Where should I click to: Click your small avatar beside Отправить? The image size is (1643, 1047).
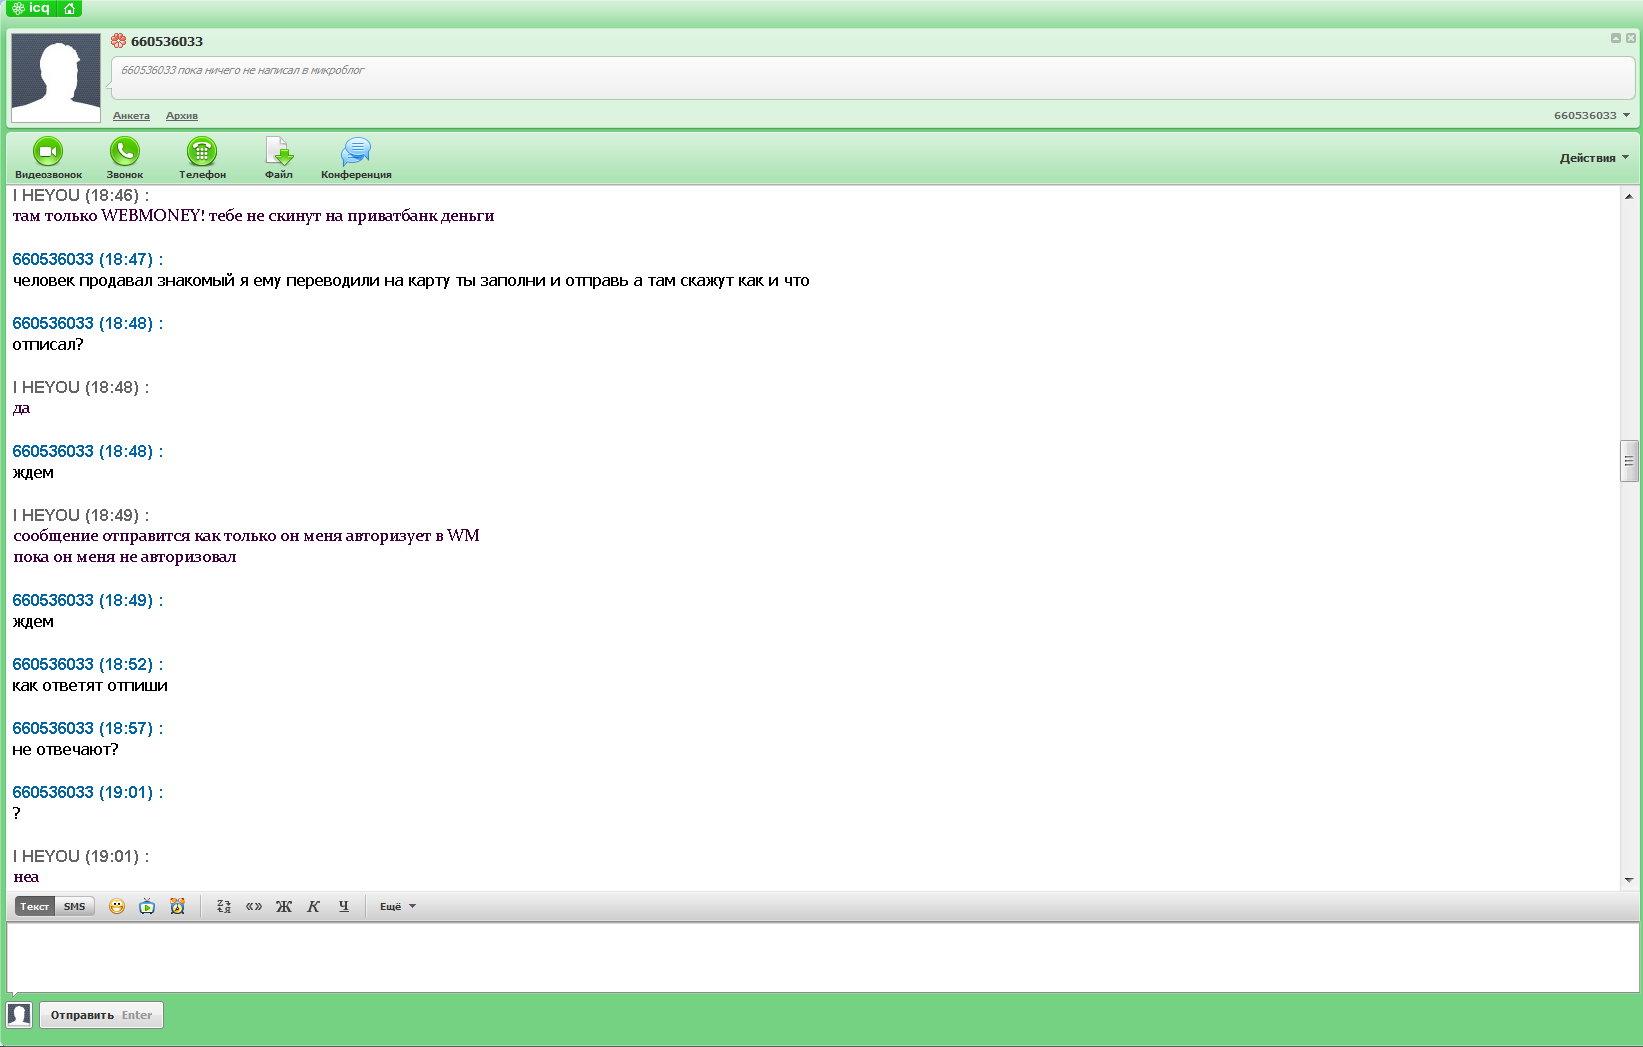19,1015
